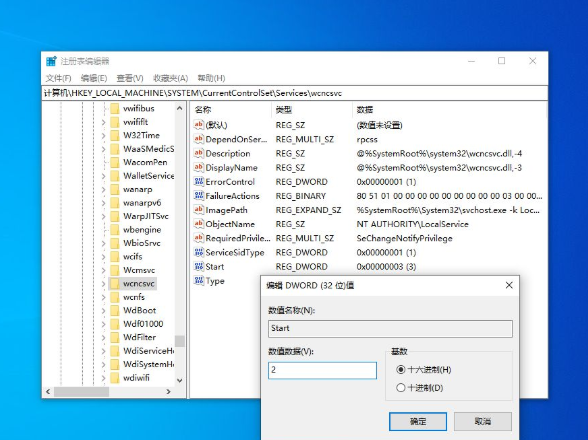Close the Edit DWORD dialog
588x440 pixels.
pyautogui.click(x=509, y=285)
